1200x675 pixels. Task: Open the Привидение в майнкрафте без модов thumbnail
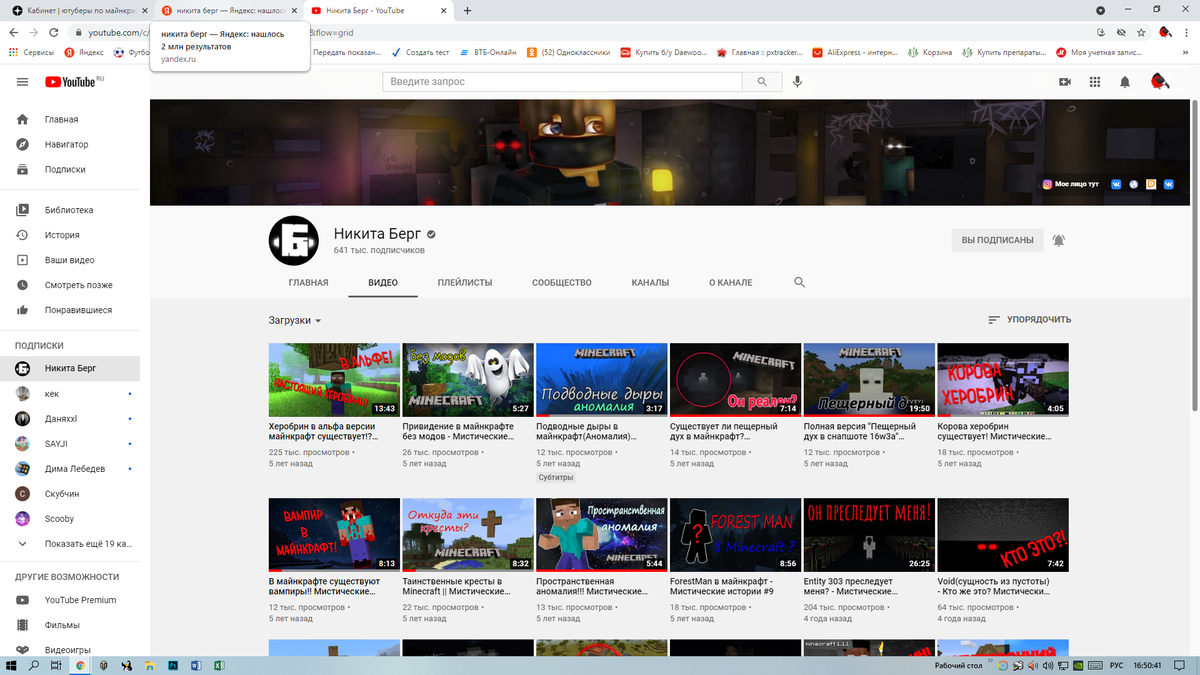point(467,380)
